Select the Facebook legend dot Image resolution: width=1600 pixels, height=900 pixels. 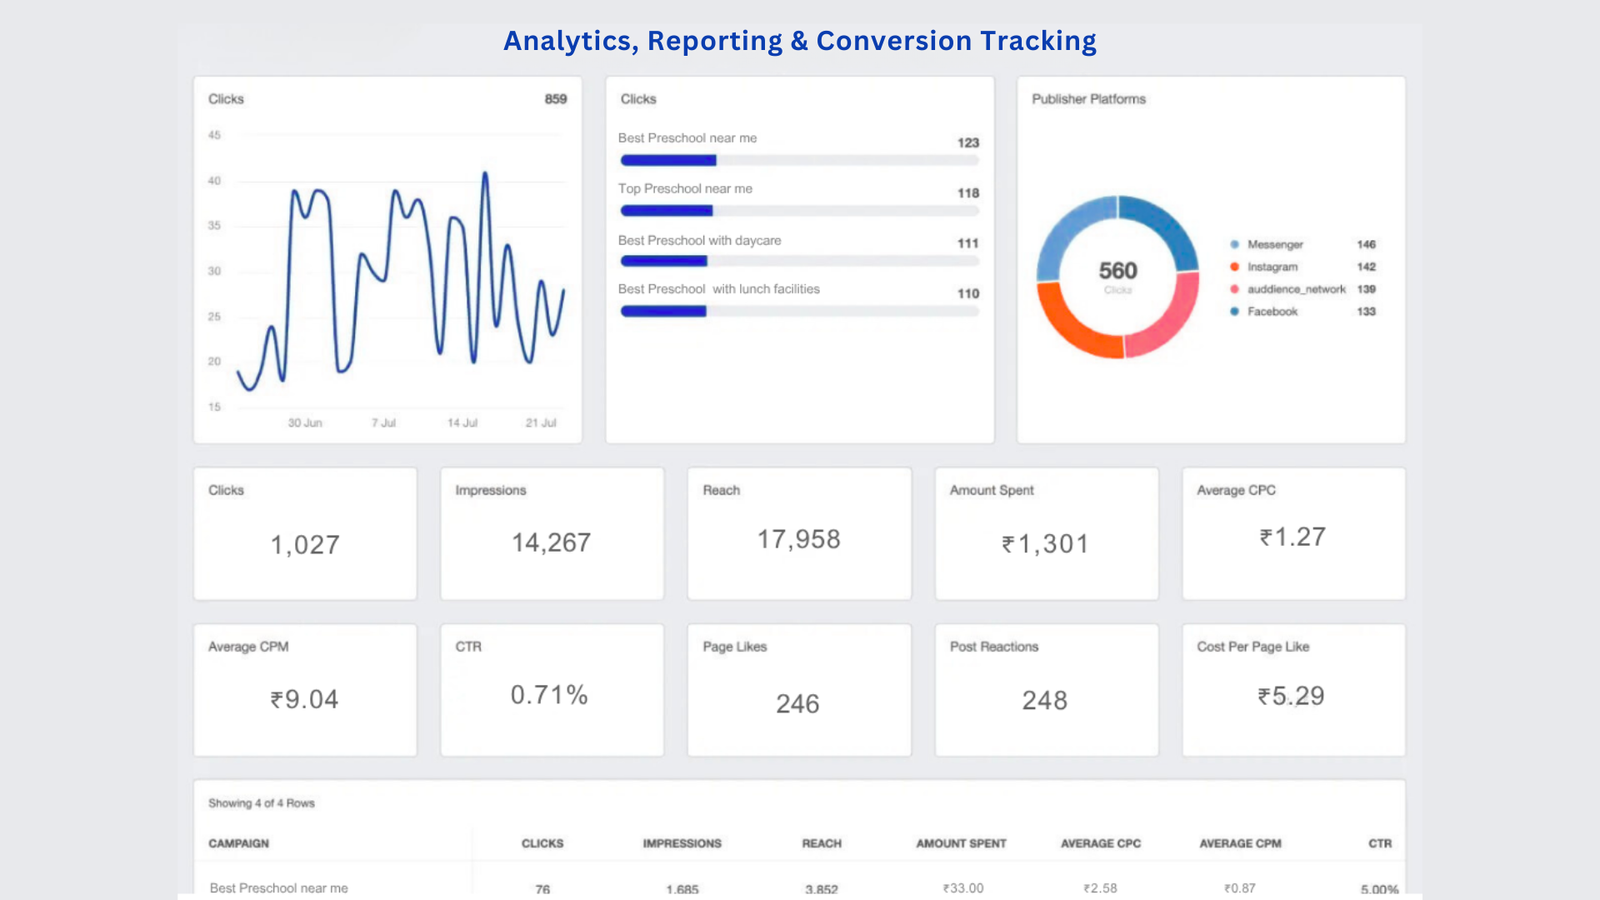tap(1237, 311)
